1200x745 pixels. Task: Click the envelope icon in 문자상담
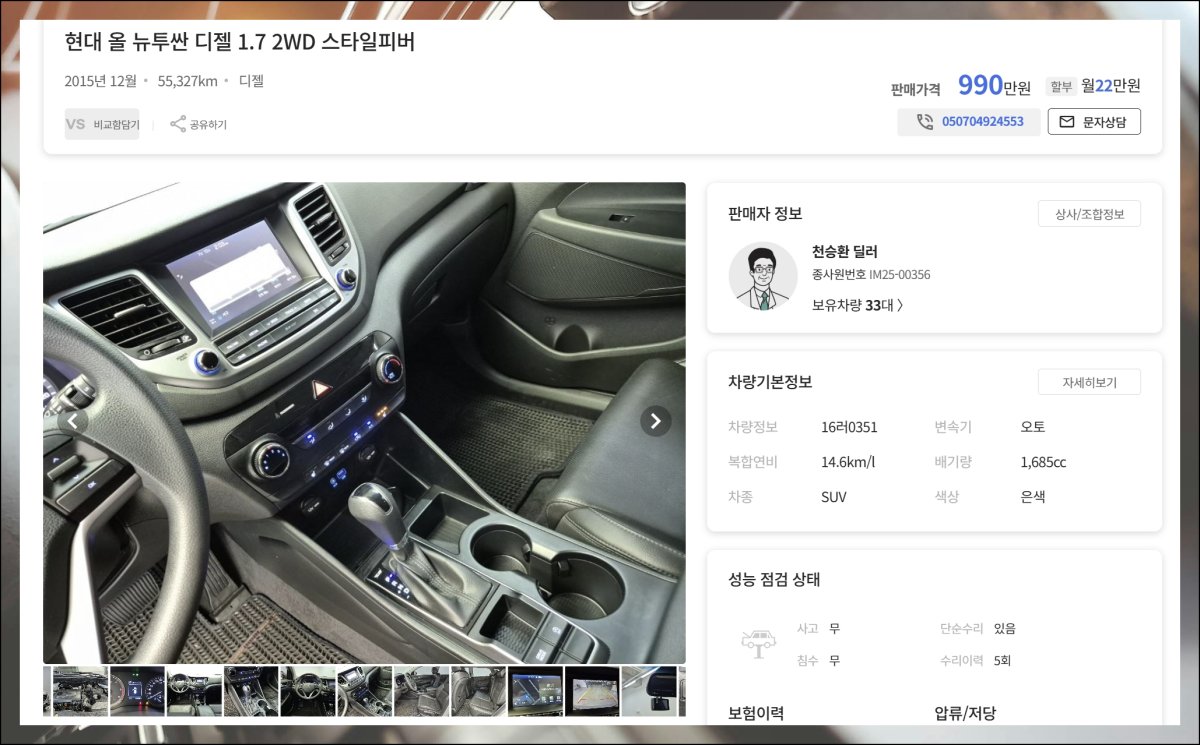[1067, 122]
